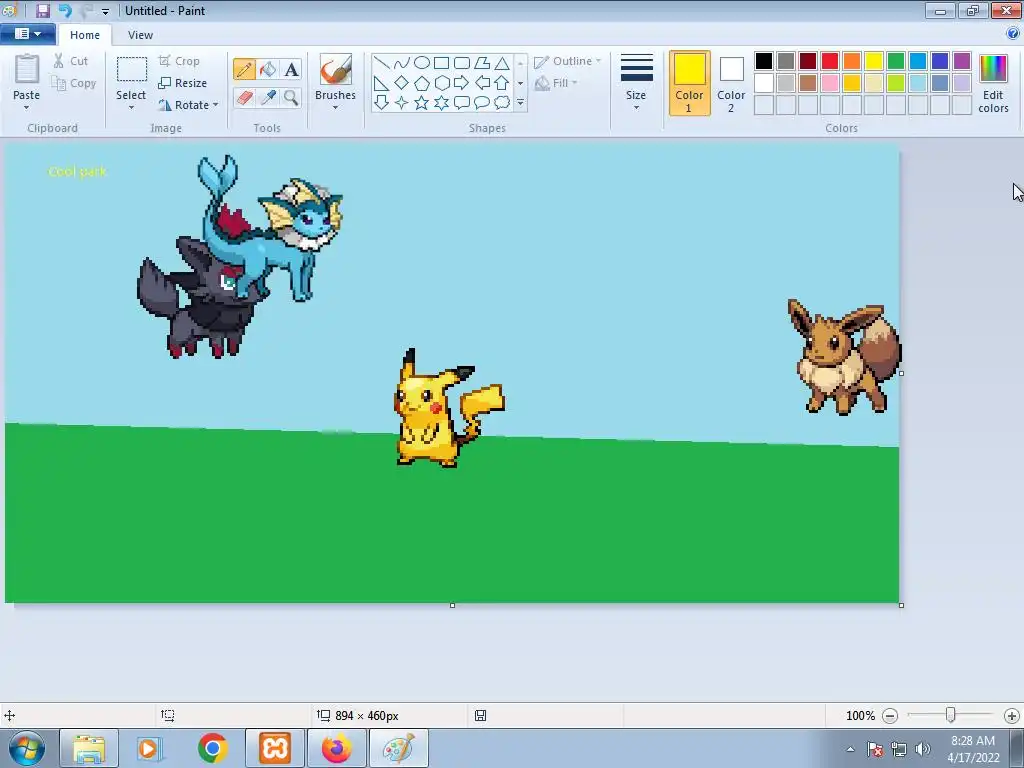Click the Undo arrow in title bar
1024x768 pixels.
[x=65, y=10]
